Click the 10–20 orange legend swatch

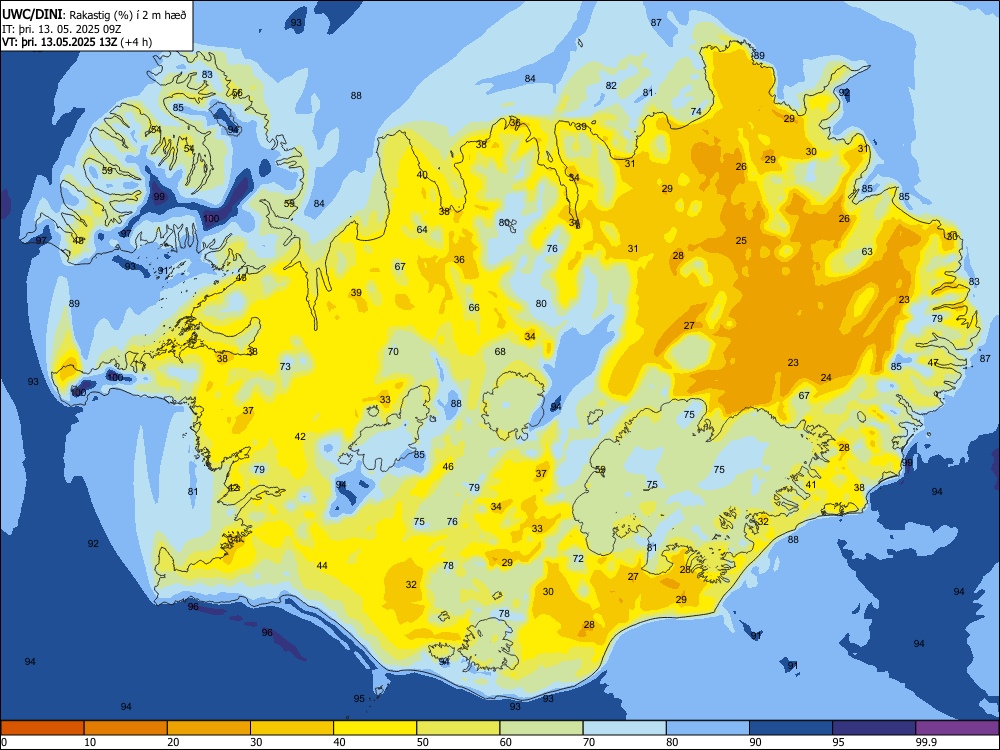click(x=126, y=728)
